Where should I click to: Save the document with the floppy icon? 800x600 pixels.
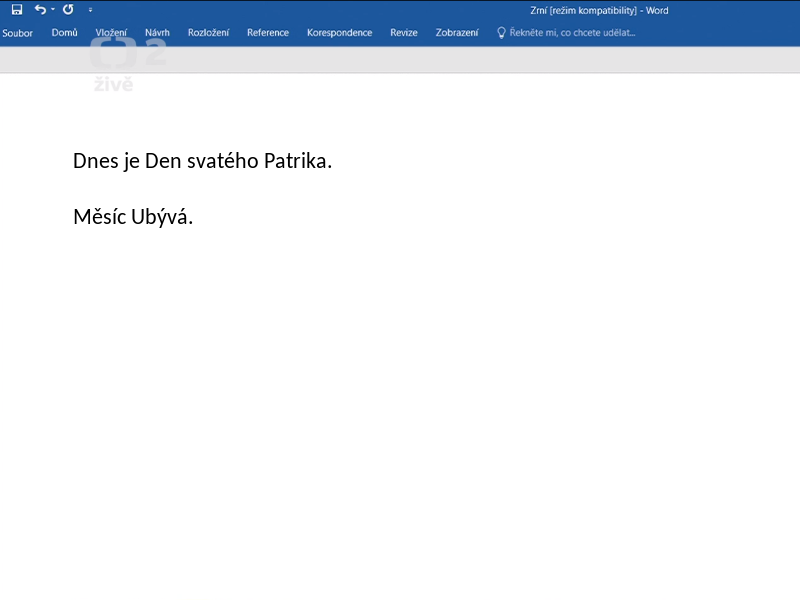pyautogui.click(x=17, y=10)
